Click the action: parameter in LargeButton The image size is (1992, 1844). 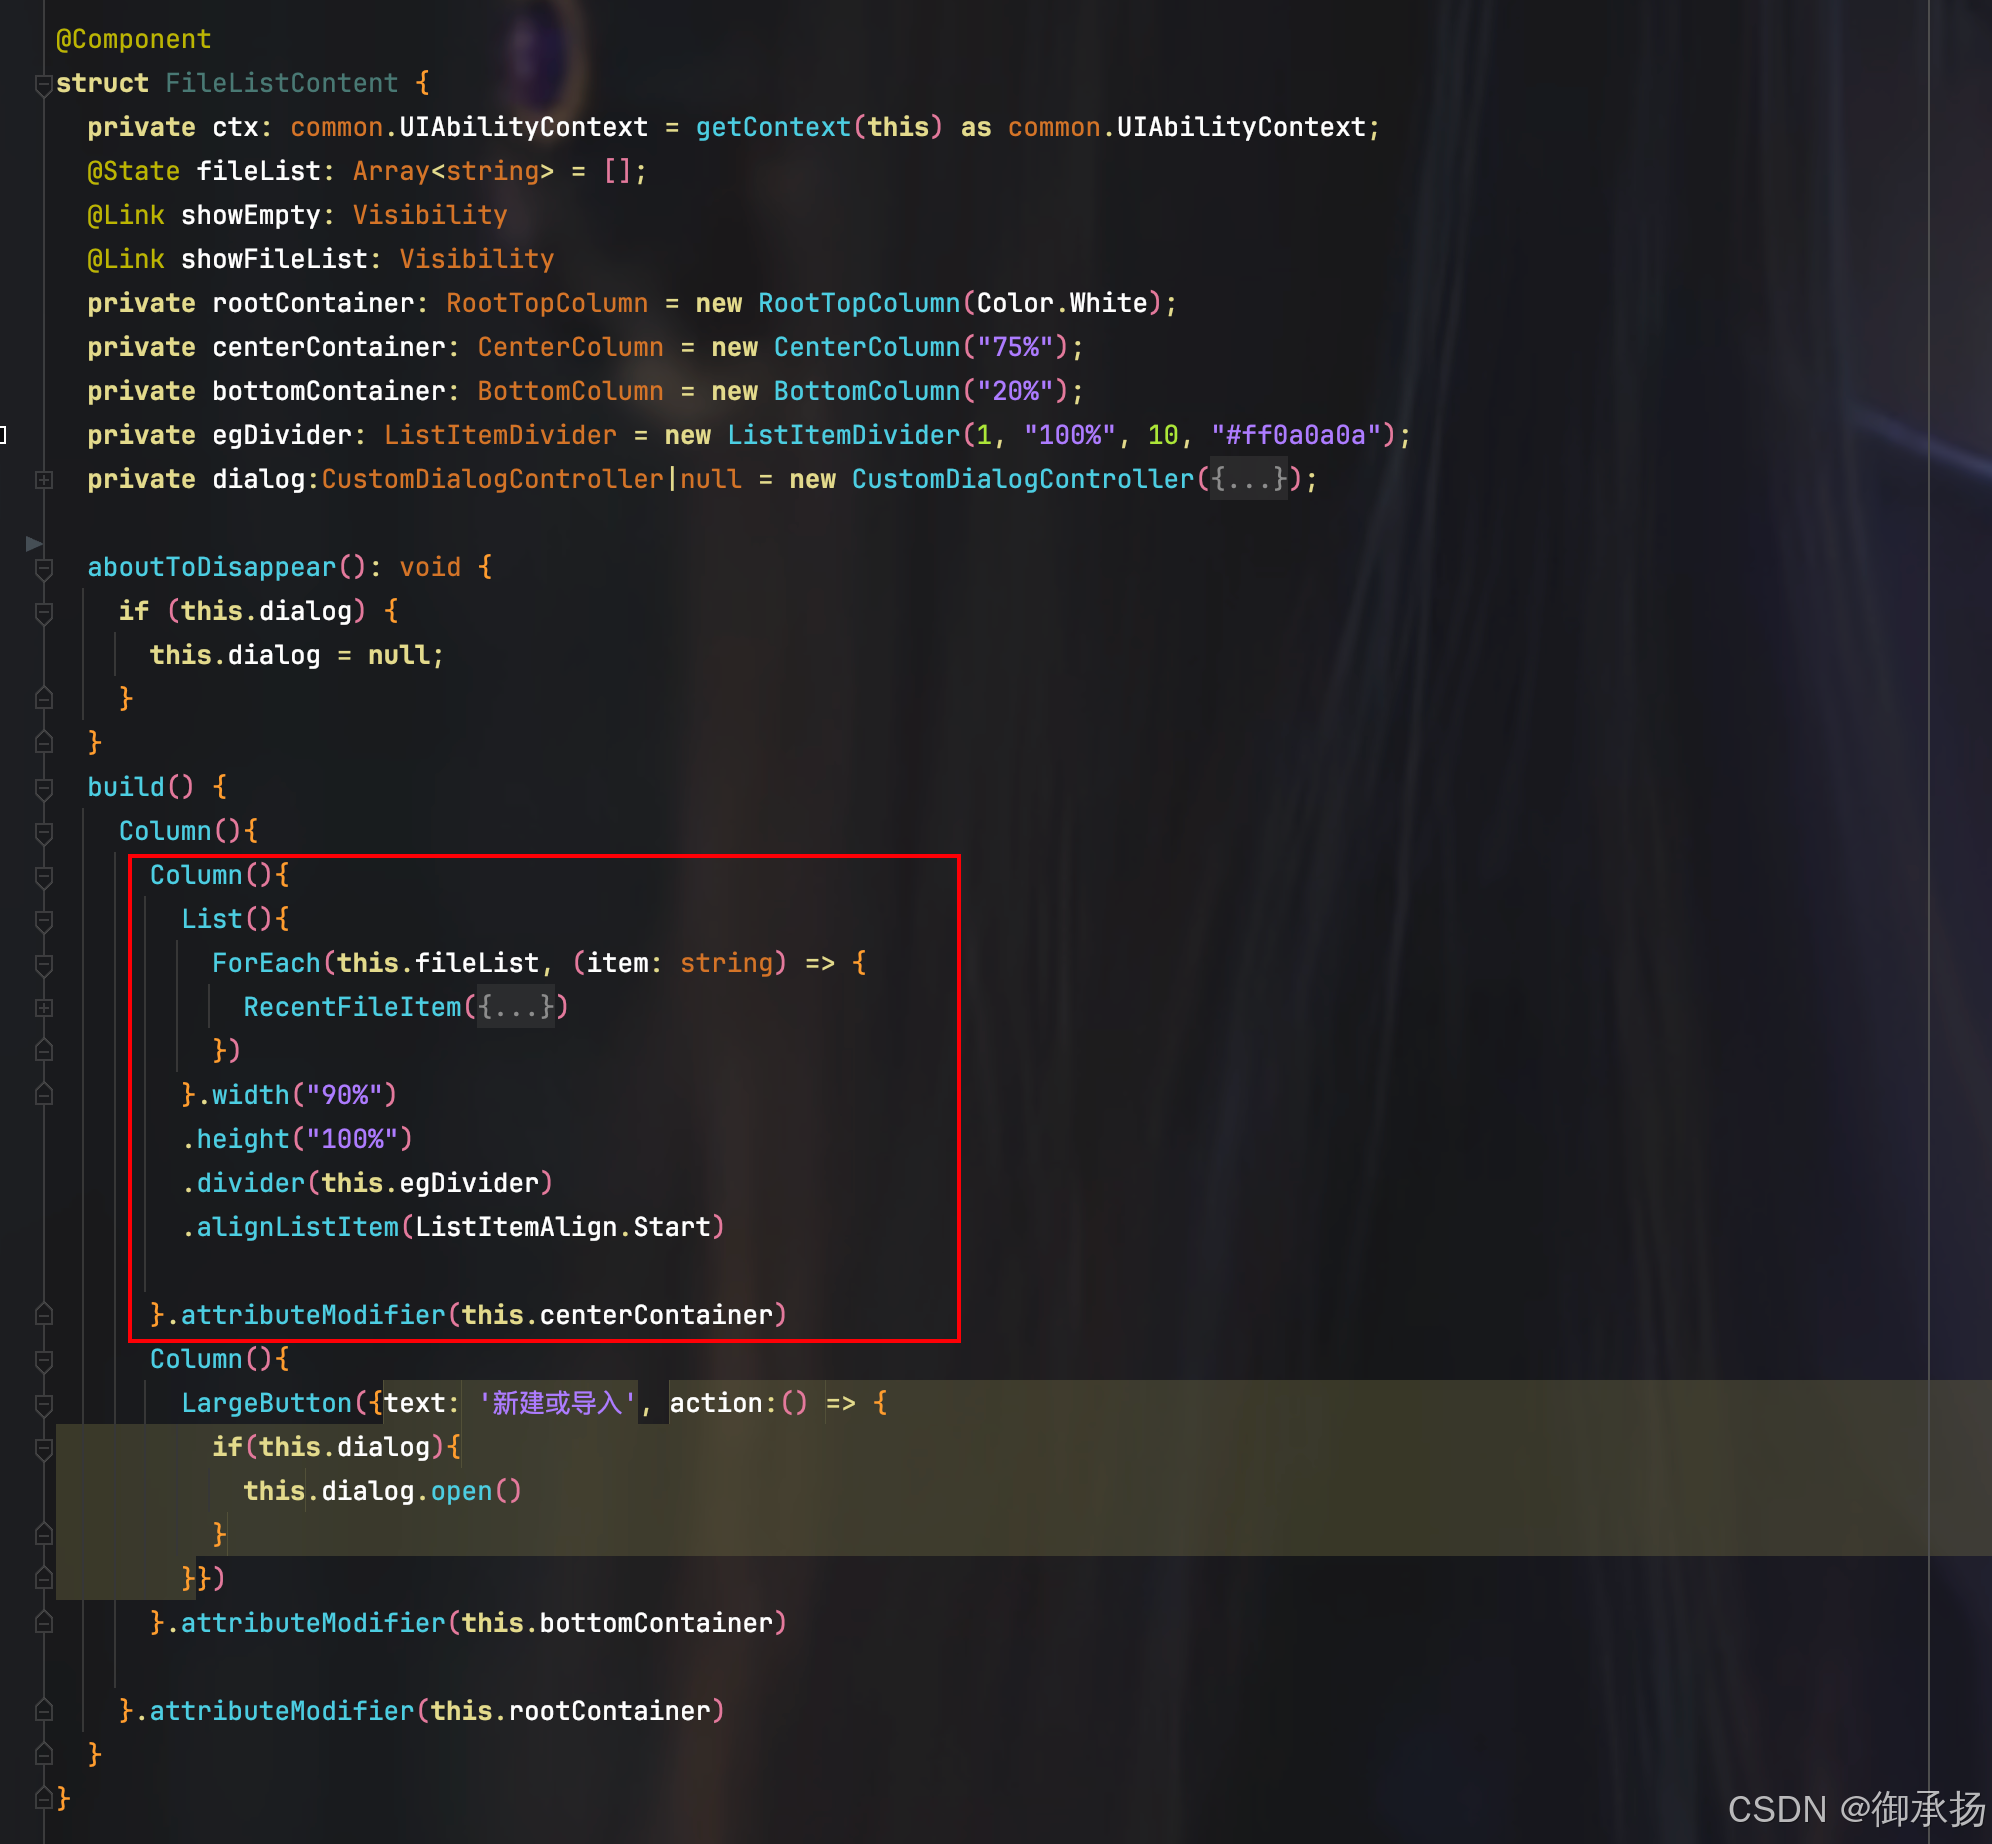click(722, 1403)
